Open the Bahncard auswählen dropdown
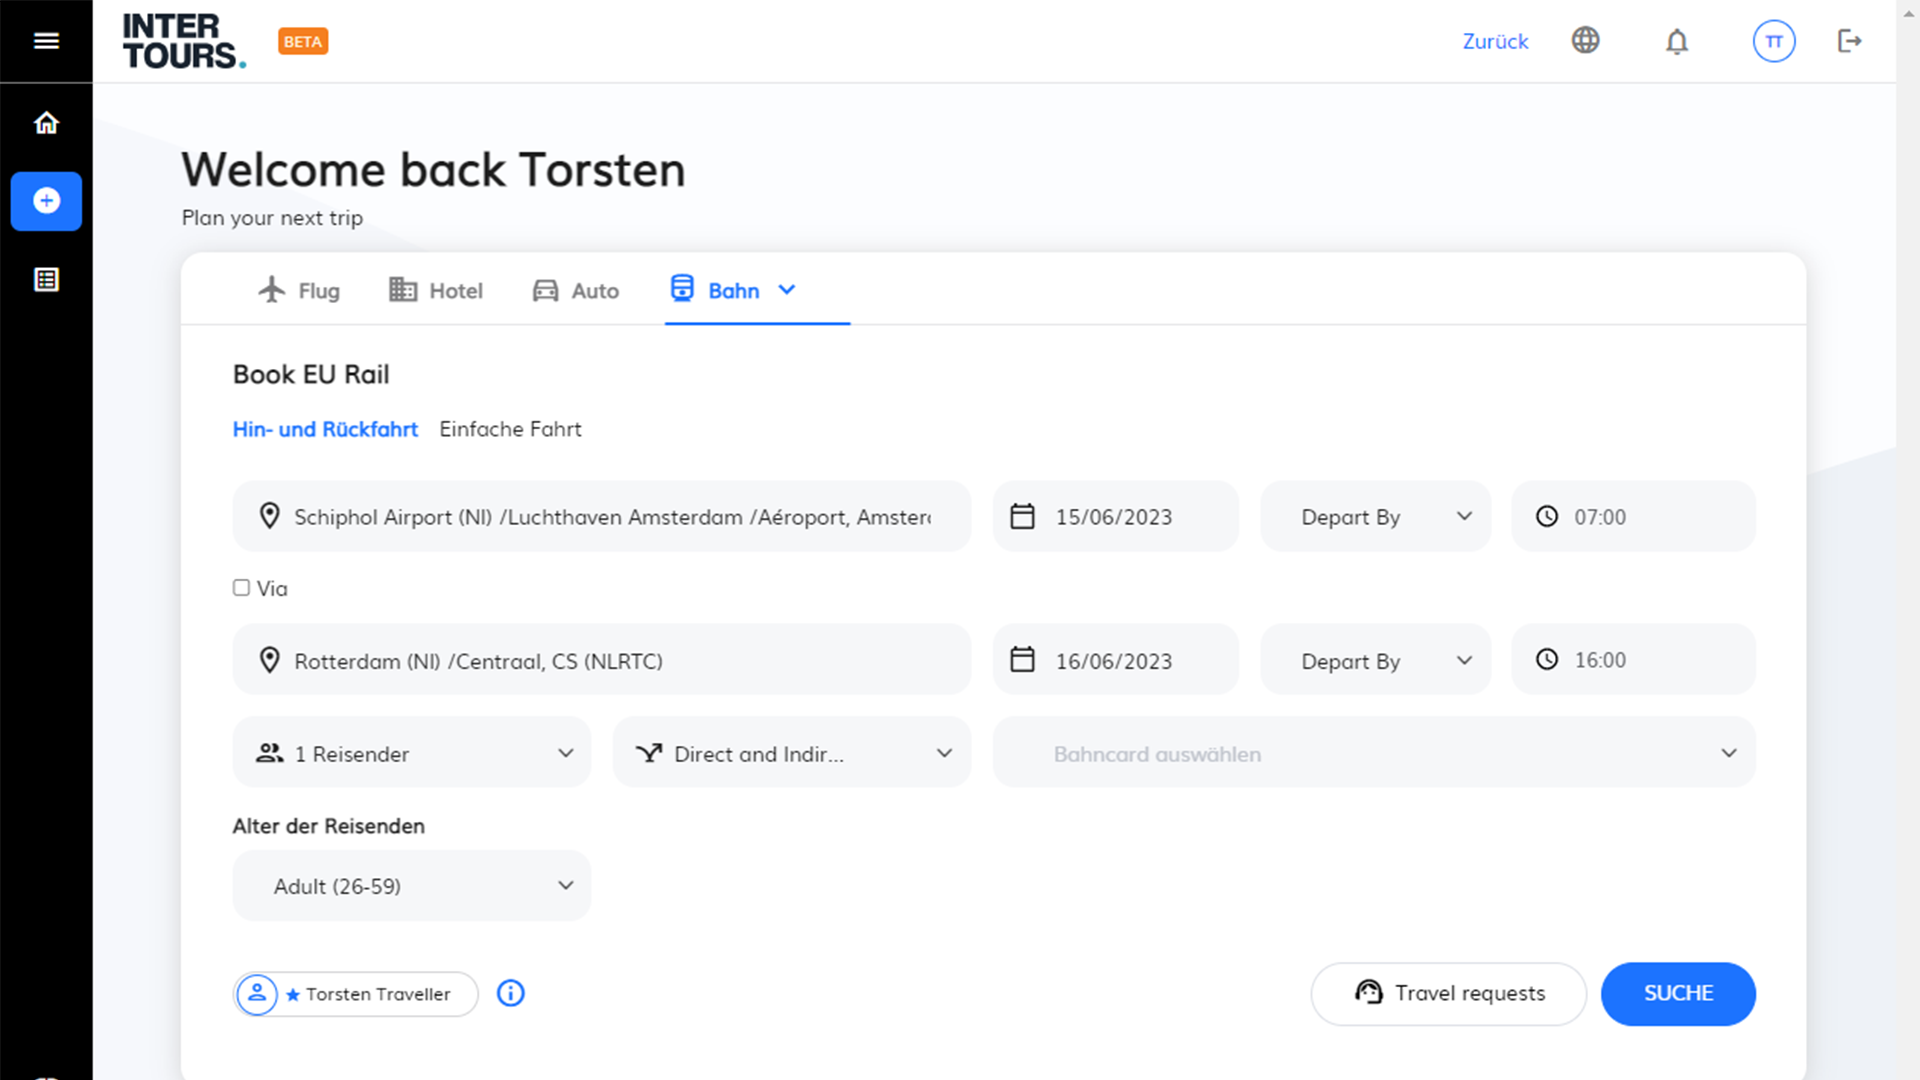This screenshot has width=1920, height=1080. [x=1373, y=753]
